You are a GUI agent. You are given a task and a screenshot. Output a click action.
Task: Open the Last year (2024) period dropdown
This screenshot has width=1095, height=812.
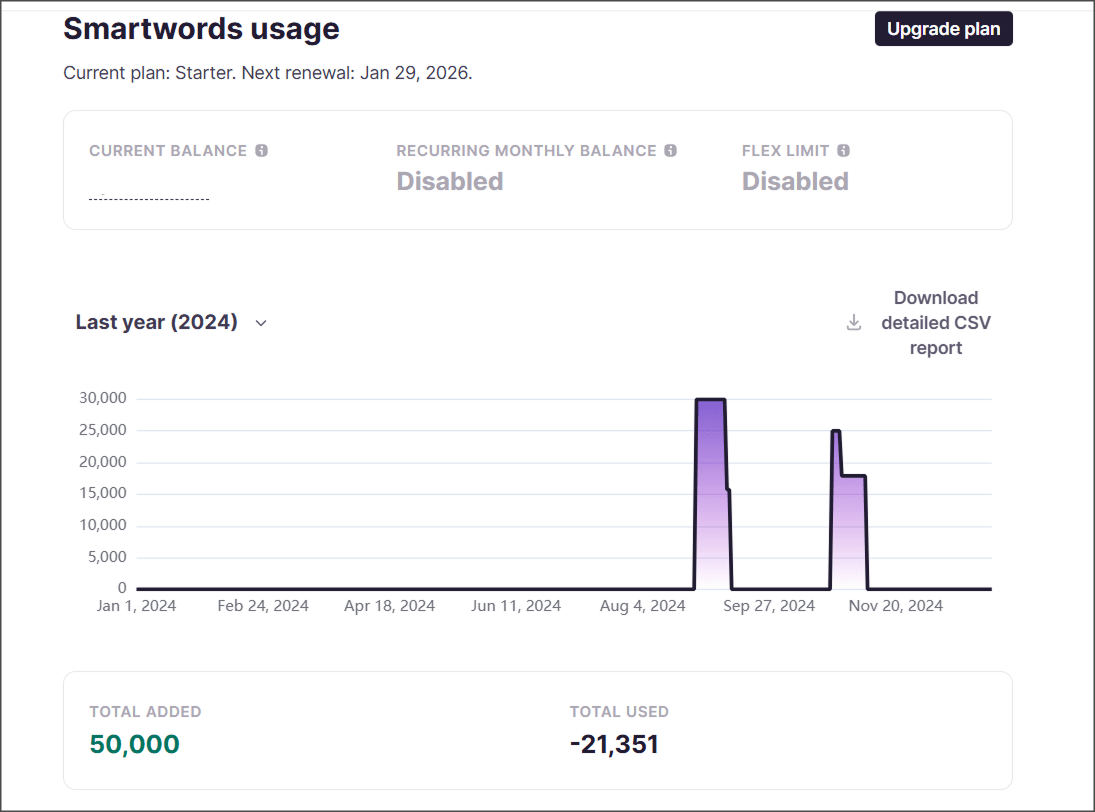pos(157,322)
